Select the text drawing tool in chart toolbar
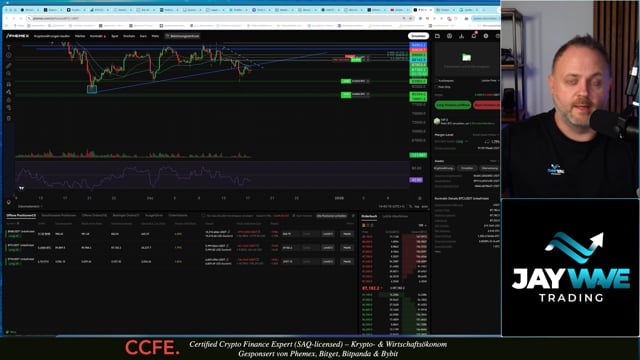Screen dimensions: 640x360 9,48
